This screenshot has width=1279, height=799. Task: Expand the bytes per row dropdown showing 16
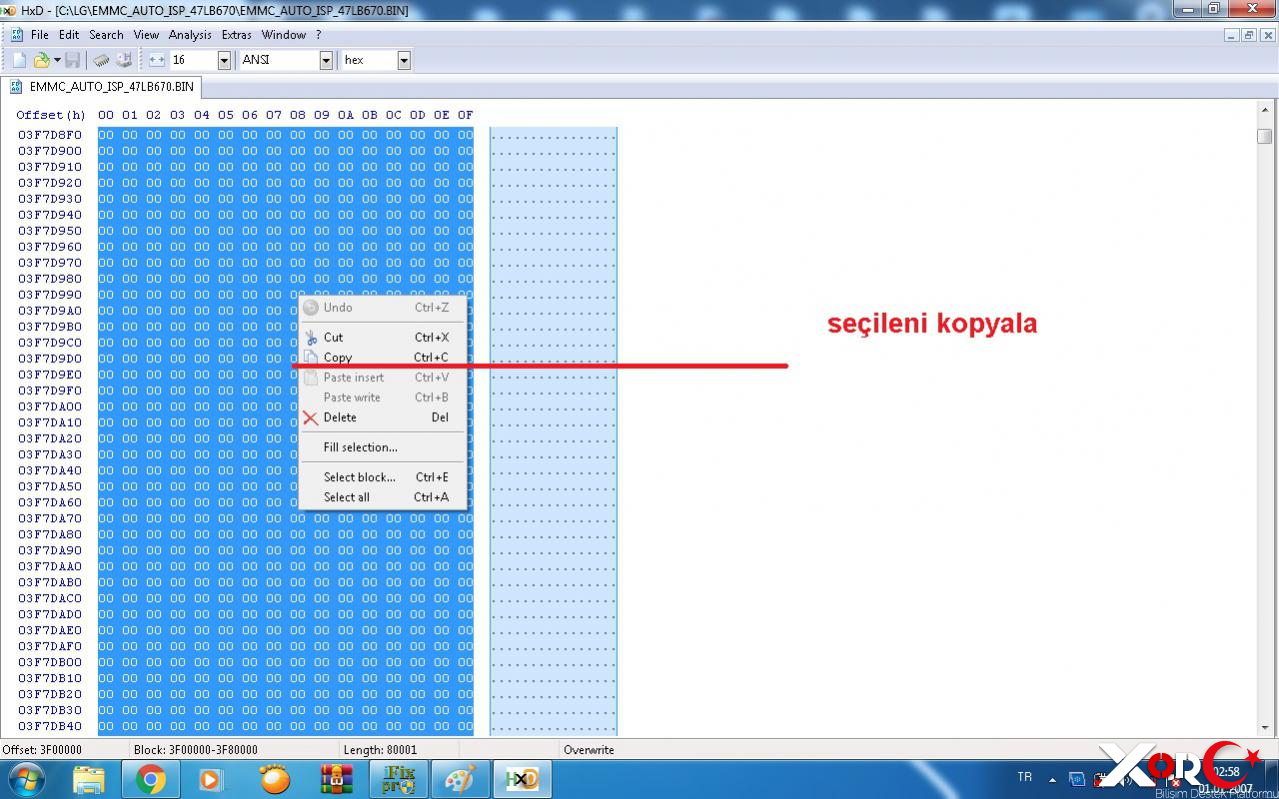point(223,60)
